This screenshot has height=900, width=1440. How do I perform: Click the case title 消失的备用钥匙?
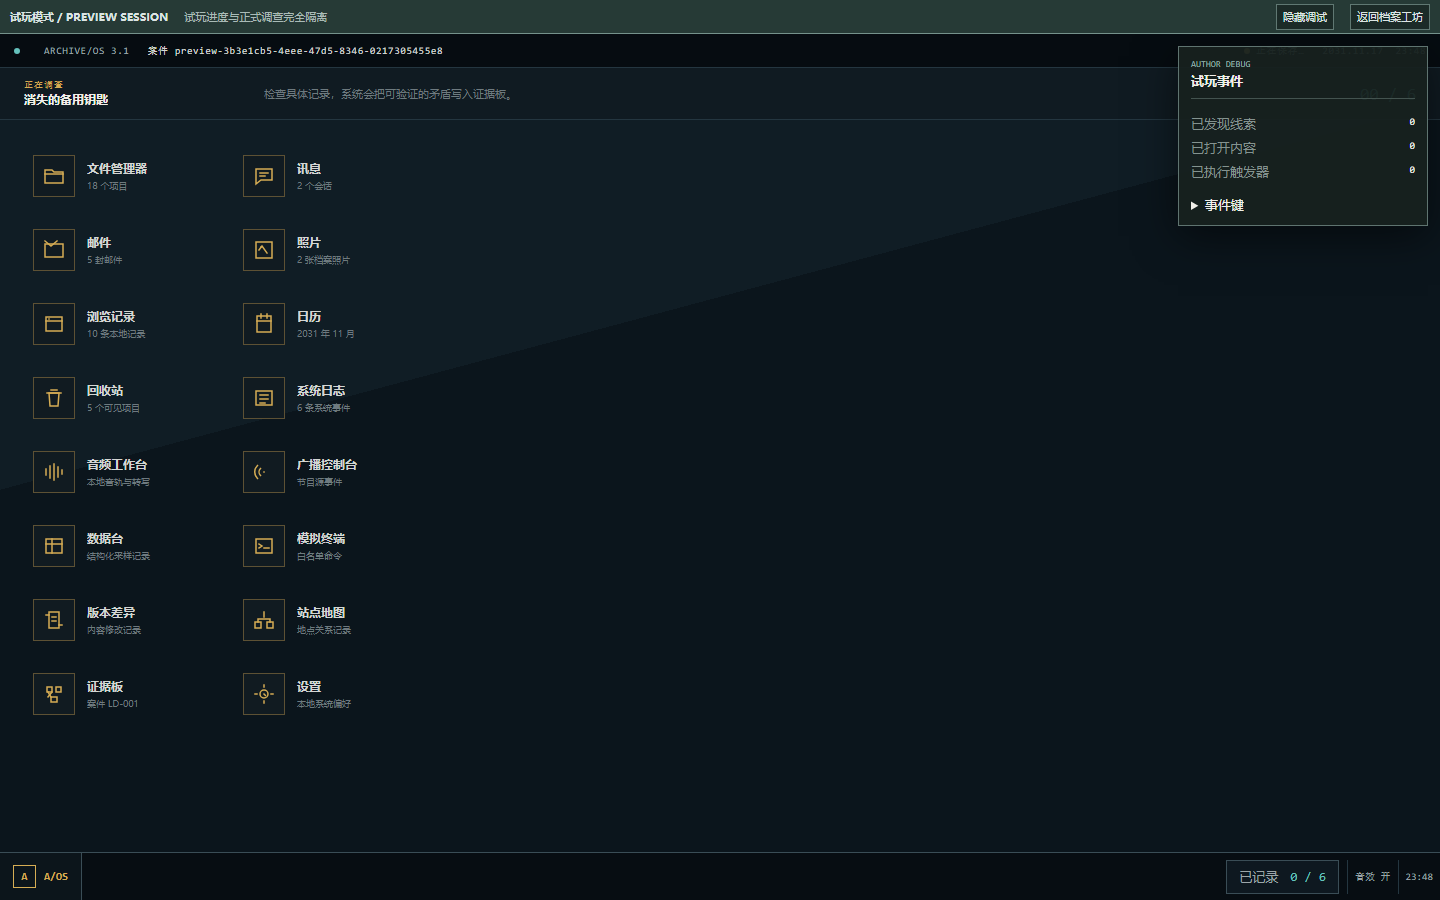coord(66,100)
